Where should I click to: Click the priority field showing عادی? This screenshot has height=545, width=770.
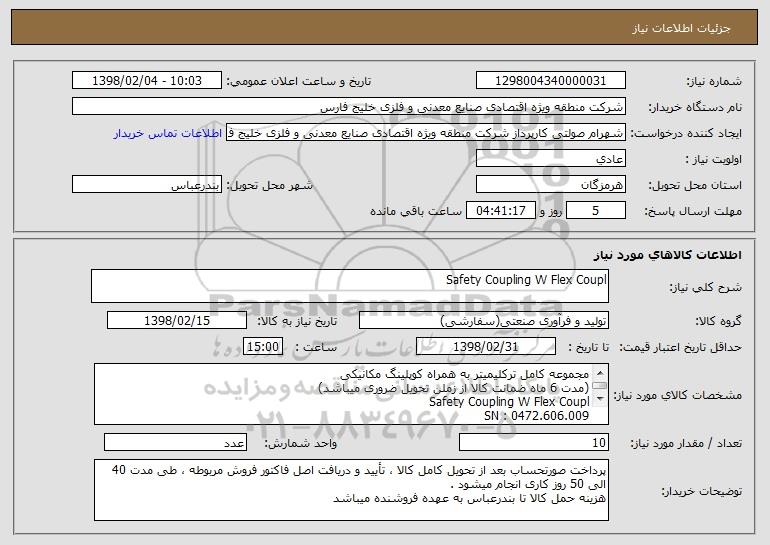[x=550, y=159]
